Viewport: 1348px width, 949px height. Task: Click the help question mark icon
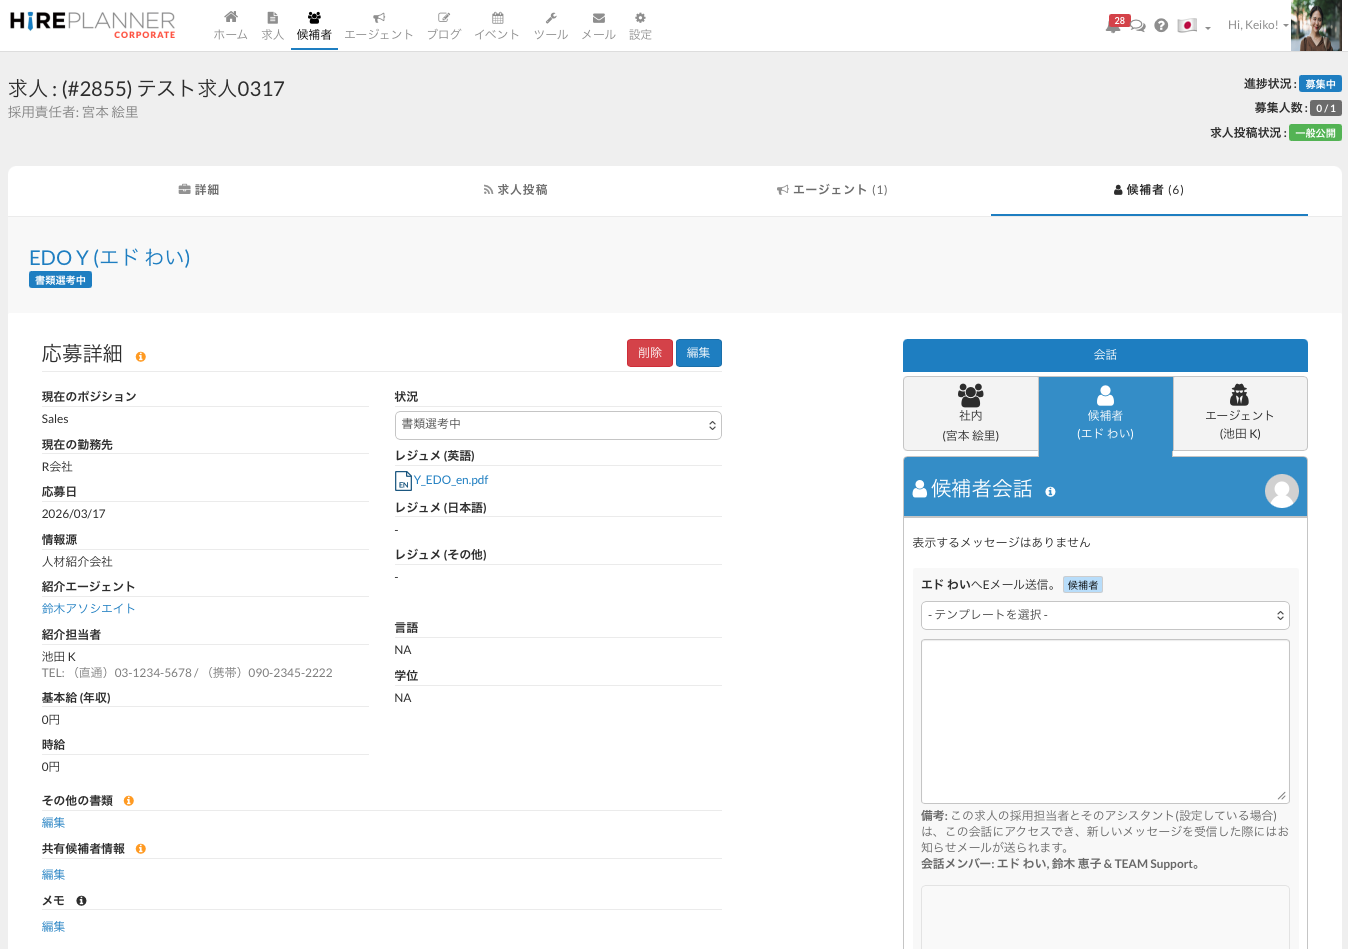pos(1161,26)
